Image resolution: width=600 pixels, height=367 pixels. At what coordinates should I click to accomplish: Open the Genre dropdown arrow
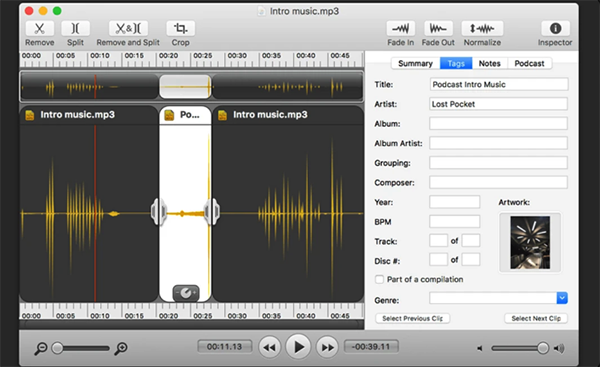coord(562,298)
